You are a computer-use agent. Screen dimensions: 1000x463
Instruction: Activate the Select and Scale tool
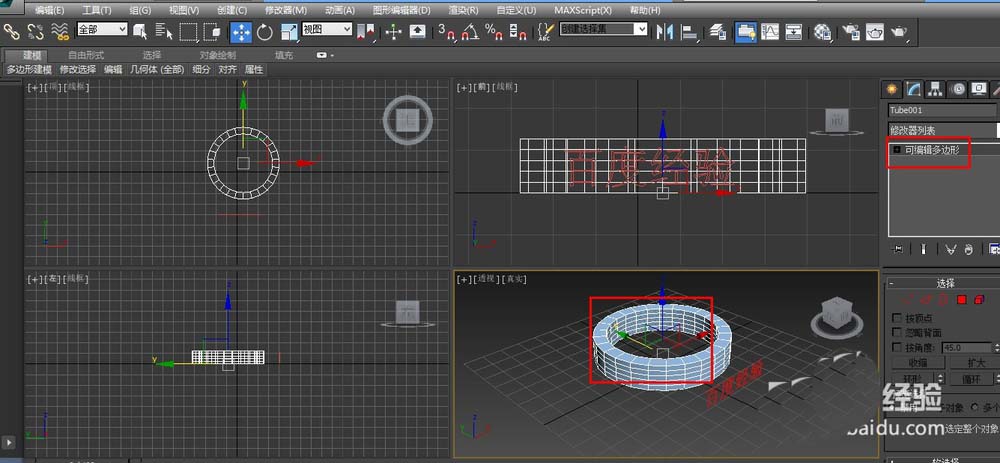click(289, 31)
